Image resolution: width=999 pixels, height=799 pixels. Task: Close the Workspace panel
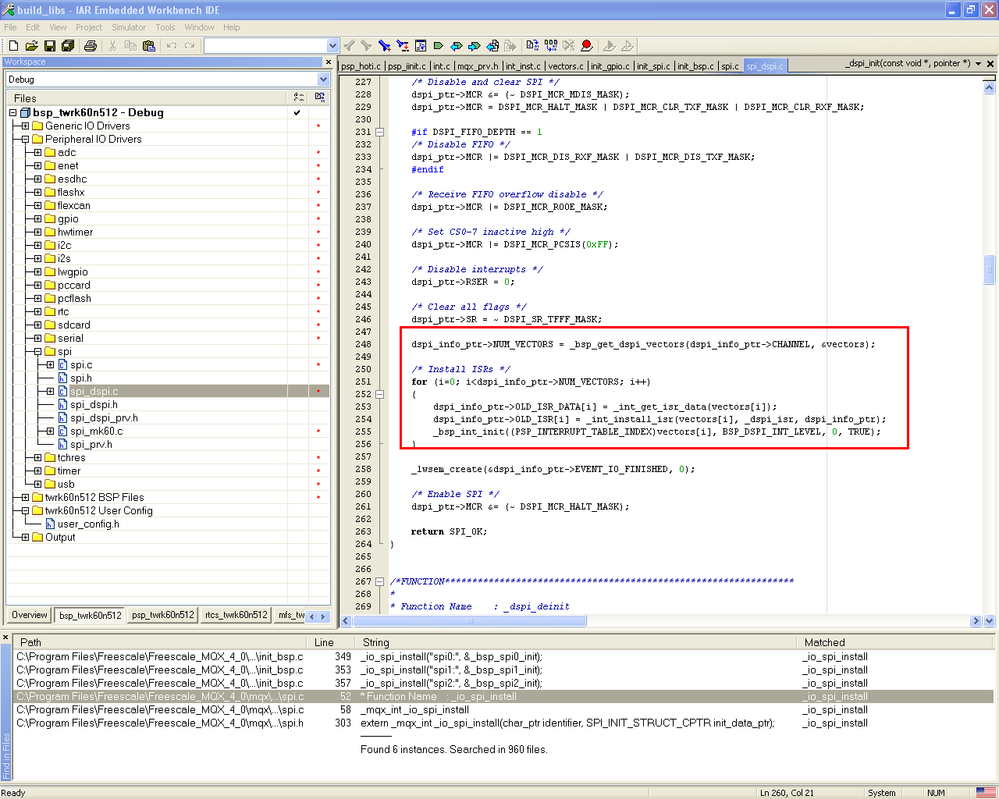(329, 62)
